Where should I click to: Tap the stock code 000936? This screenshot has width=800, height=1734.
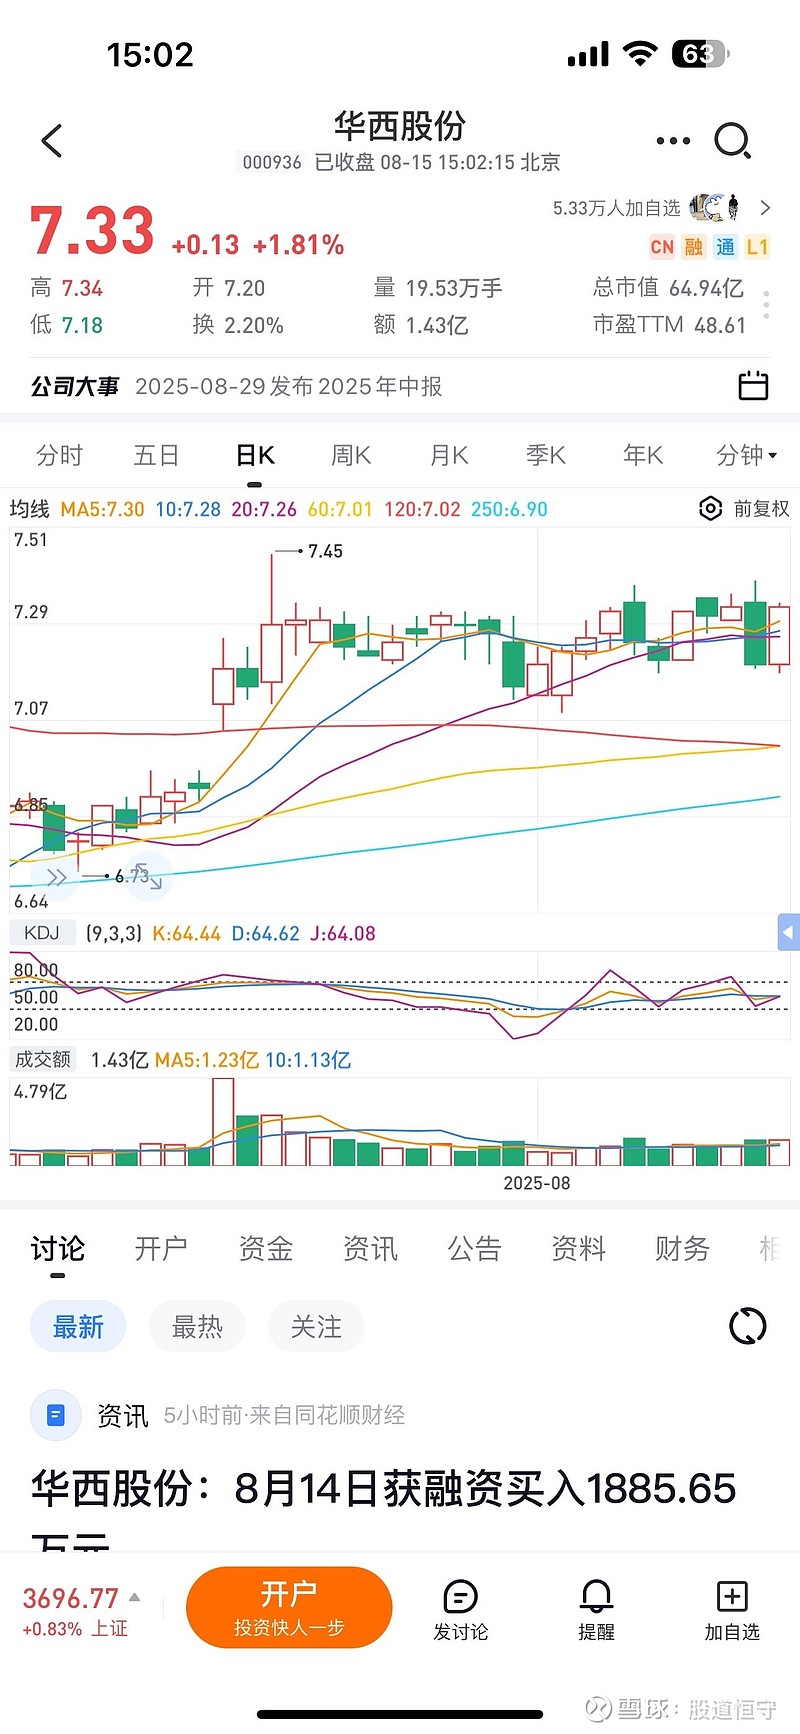(272, 162)
